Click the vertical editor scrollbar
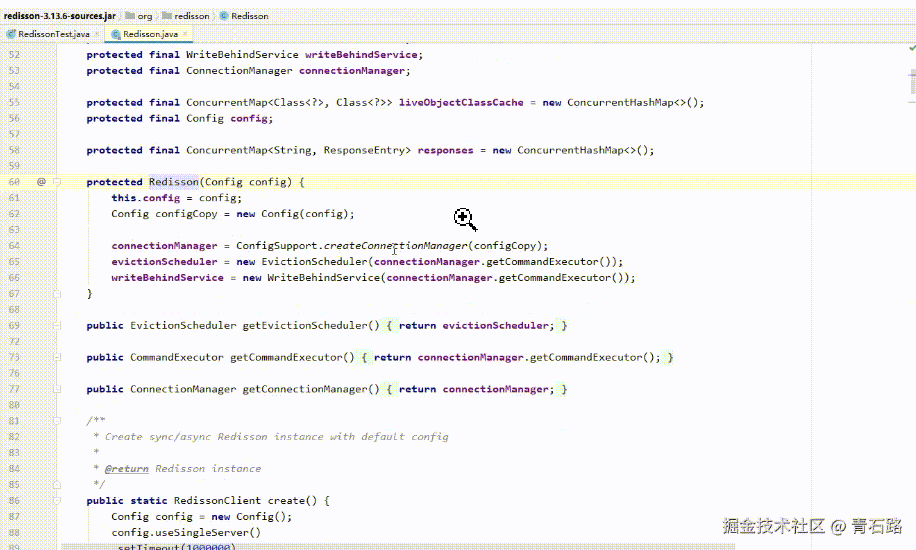 point(912,82)
